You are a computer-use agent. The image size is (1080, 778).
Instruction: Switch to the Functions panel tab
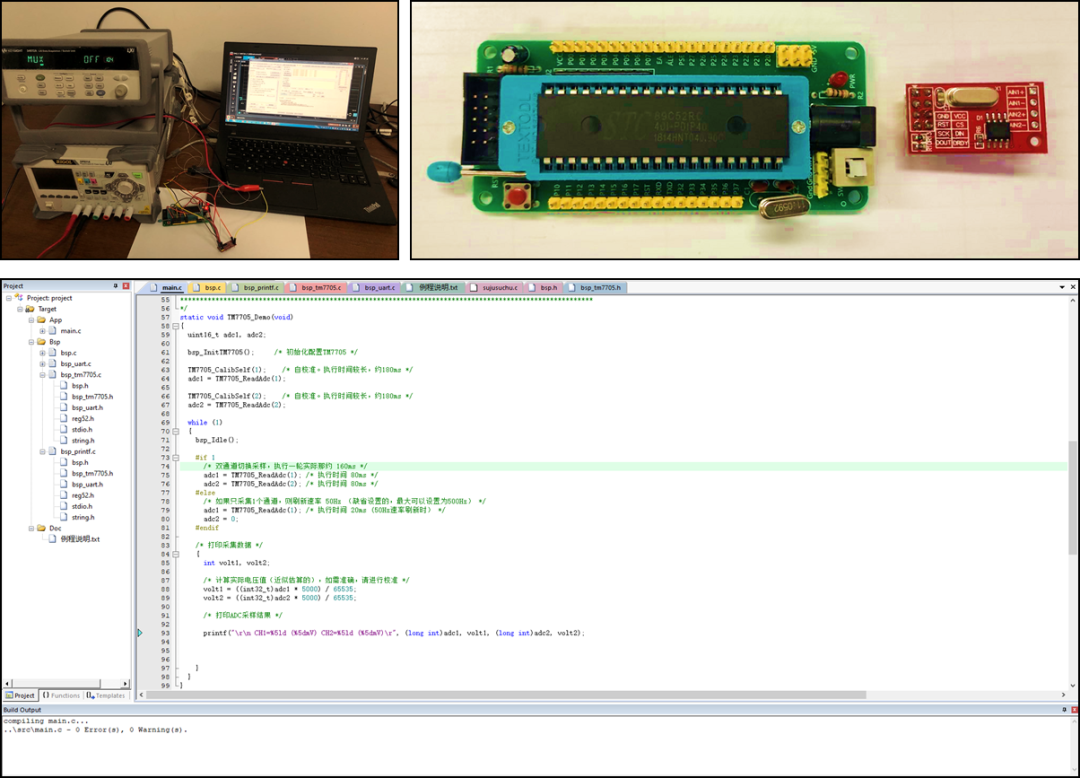pos(61,695)
